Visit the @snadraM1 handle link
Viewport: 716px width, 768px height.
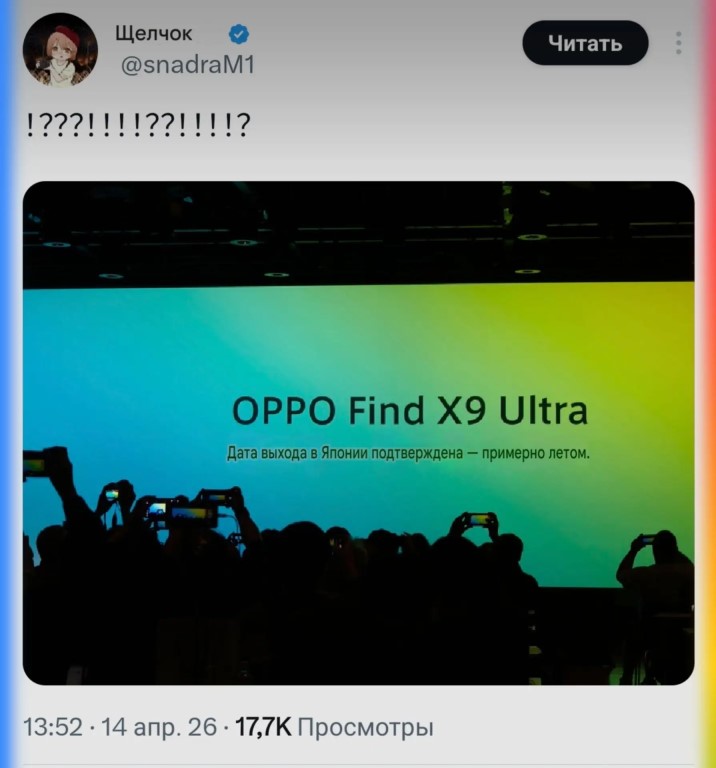click(x=188, y=65)
